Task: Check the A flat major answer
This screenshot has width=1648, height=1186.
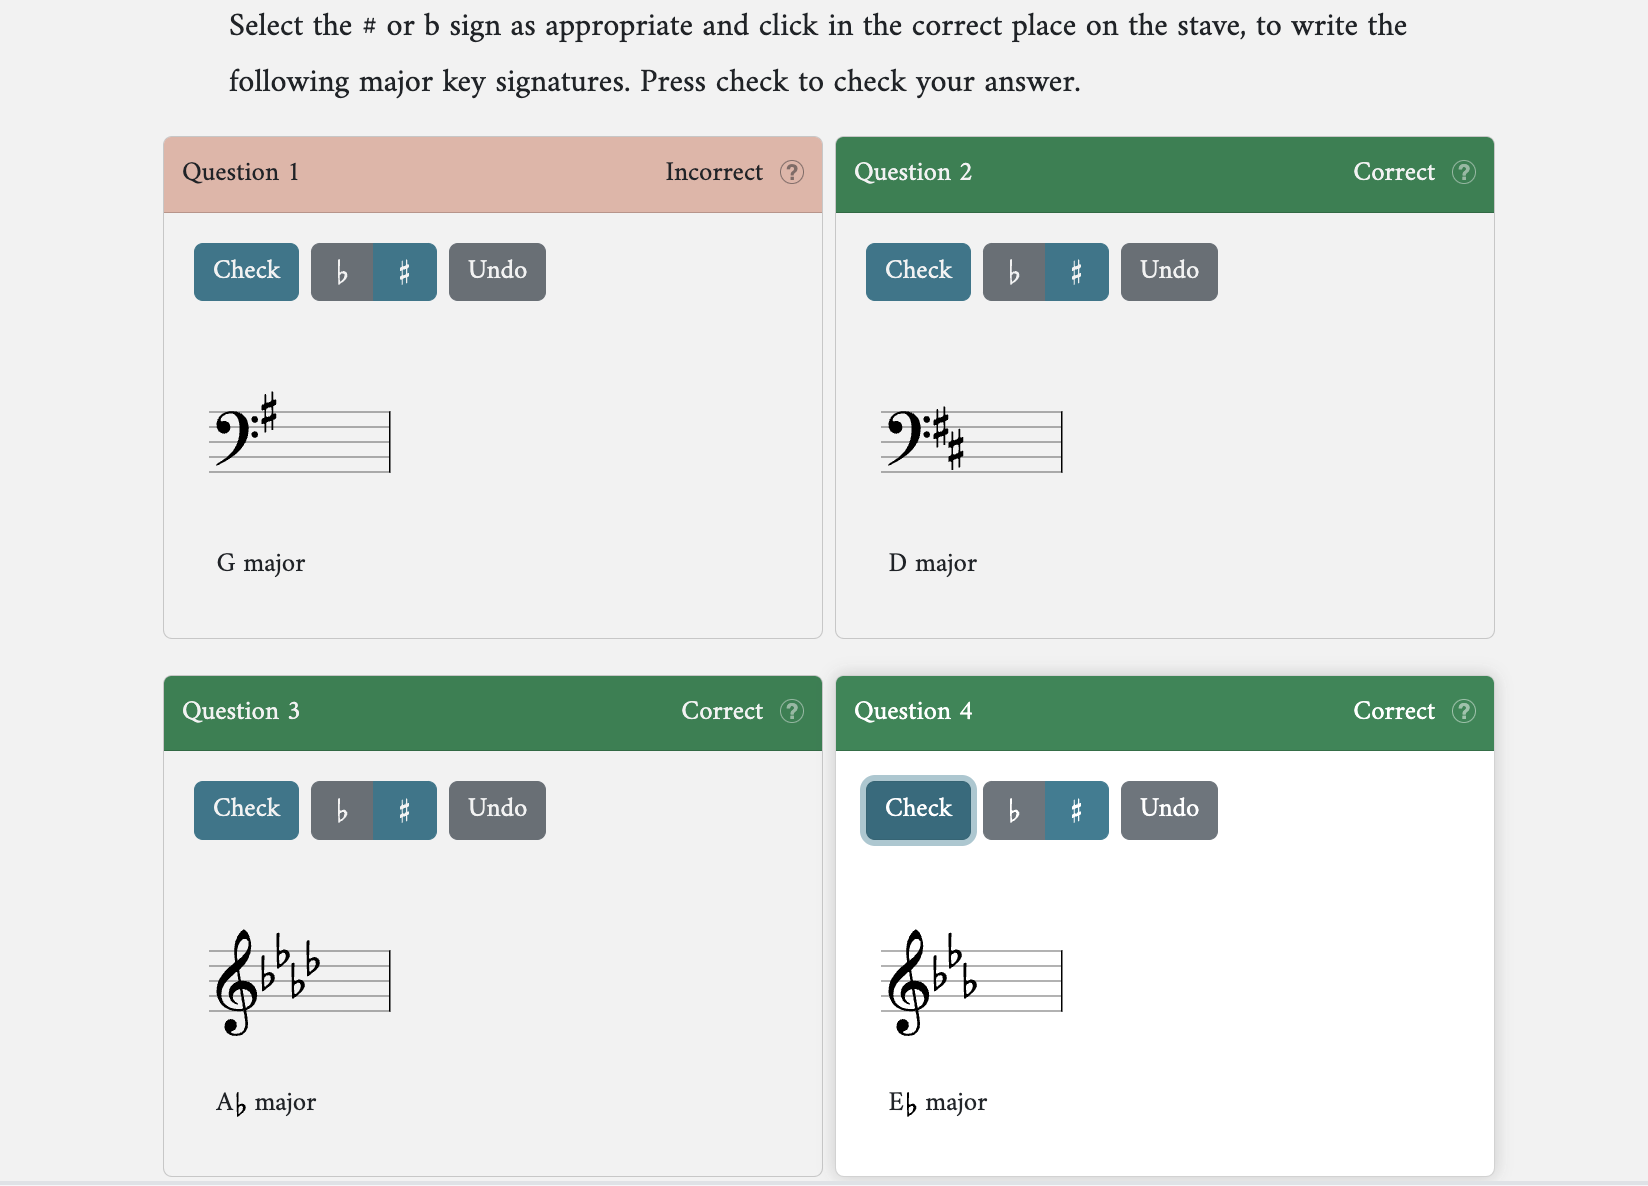Action: click(x=246, y=810)
